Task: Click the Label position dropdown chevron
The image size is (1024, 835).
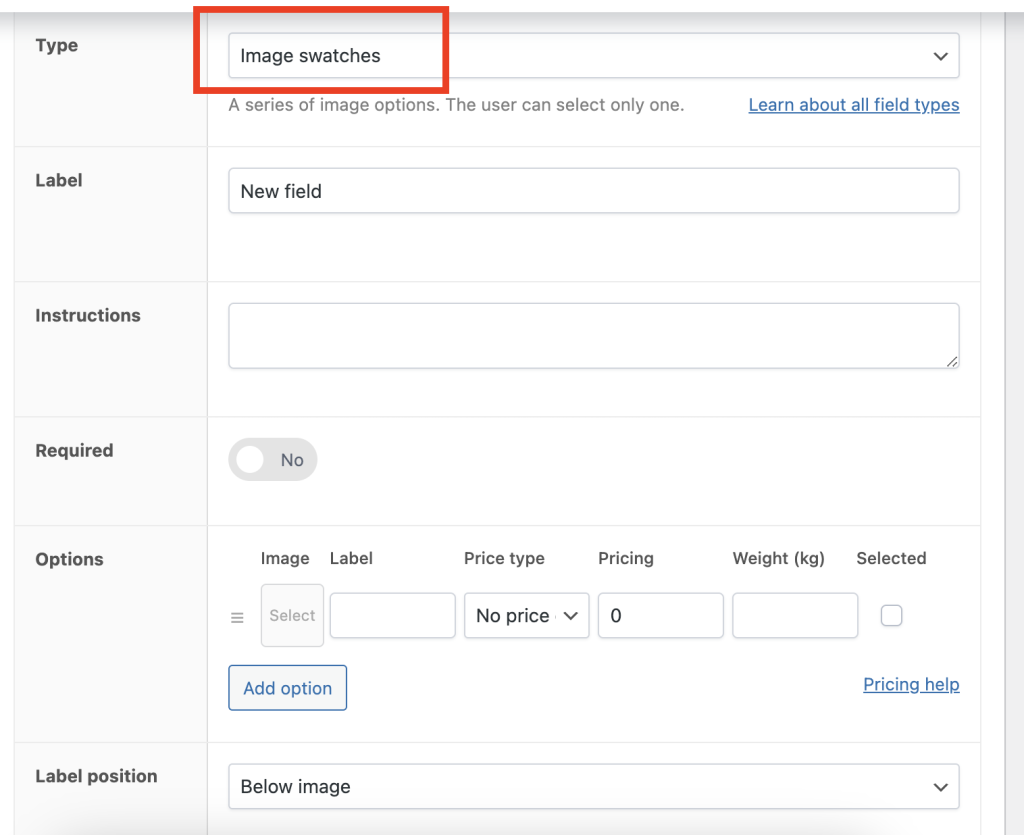Action: coord(940,787)
